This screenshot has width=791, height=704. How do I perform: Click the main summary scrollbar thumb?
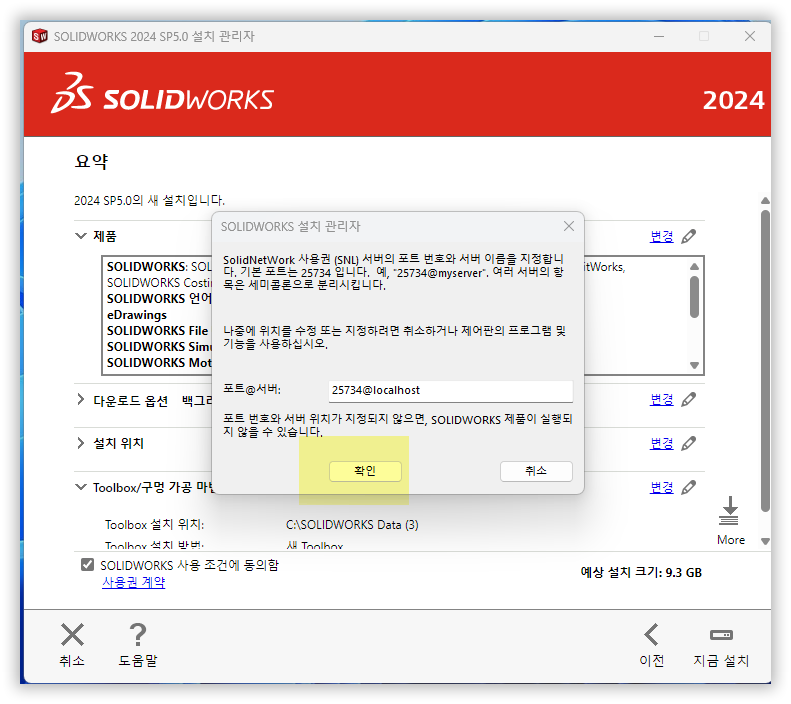tap(765, 361)
